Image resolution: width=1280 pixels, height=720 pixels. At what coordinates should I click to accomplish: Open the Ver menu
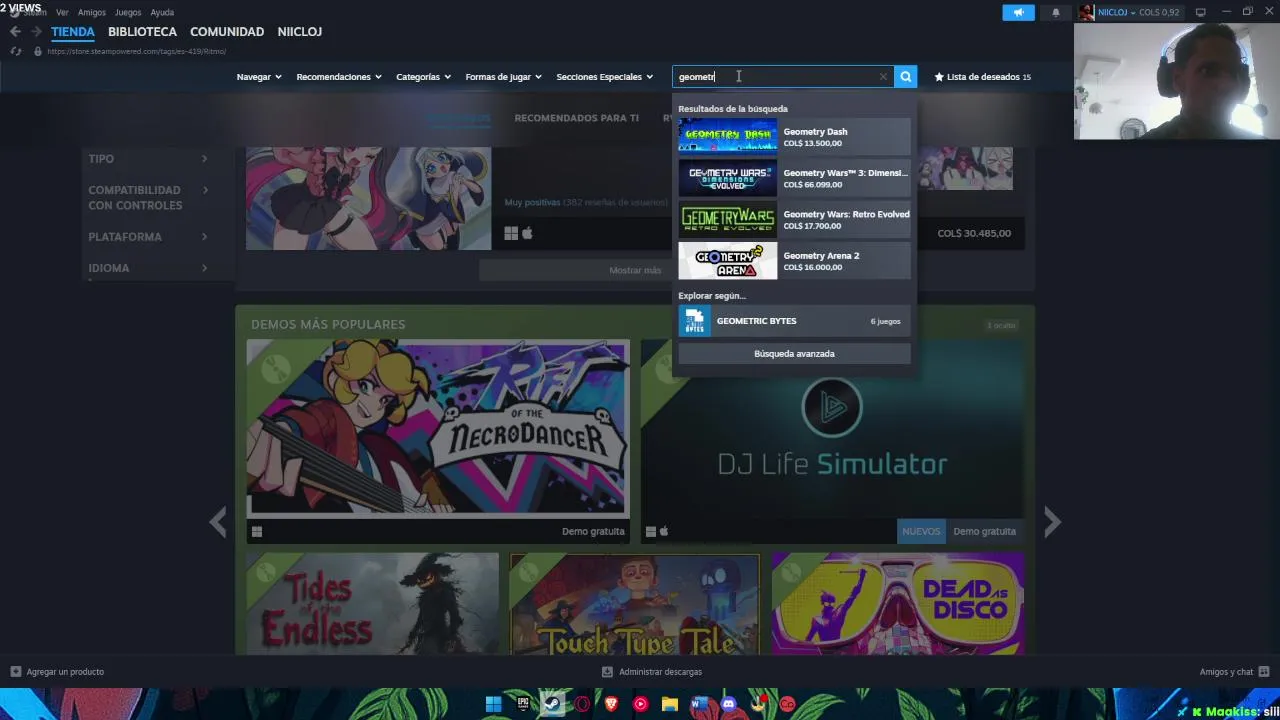pyautogui.click(x=62, y=12)
